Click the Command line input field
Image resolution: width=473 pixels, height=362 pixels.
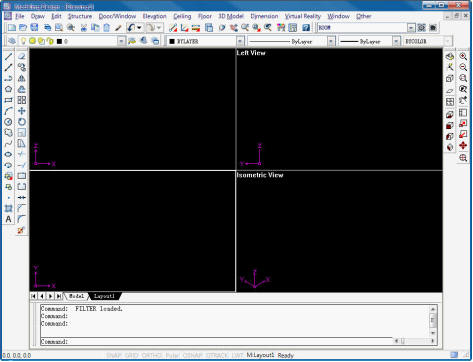[217, 342]
